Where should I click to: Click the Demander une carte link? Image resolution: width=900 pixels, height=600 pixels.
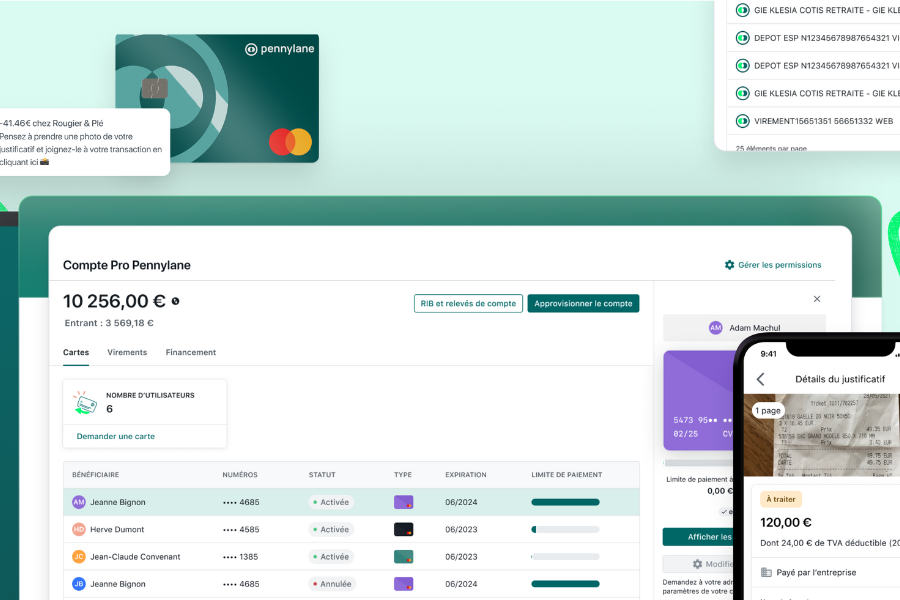click(116, 436)
